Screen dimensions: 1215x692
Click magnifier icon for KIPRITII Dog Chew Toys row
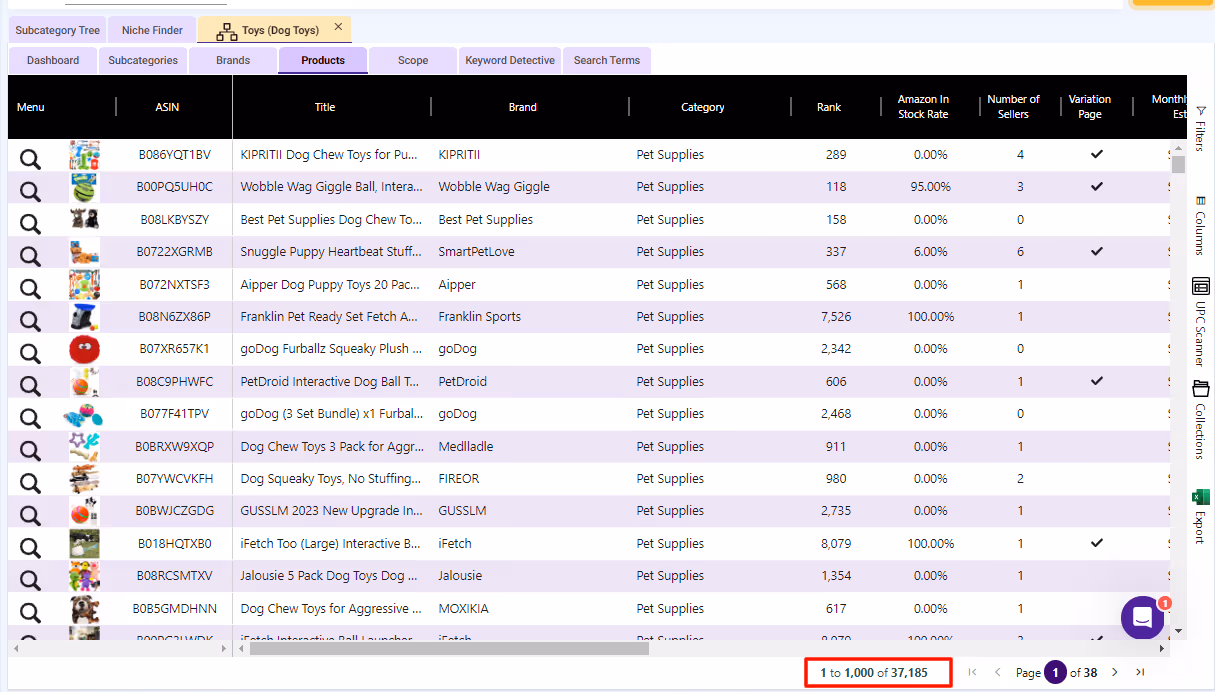click(x=30, y=158)
